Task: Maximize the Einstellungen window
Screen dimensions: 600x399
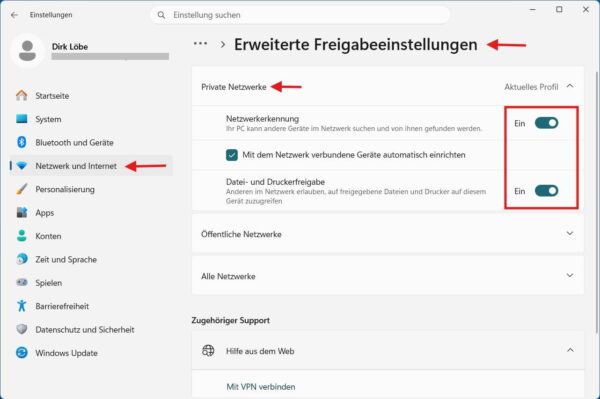Action: coord(559,9)
